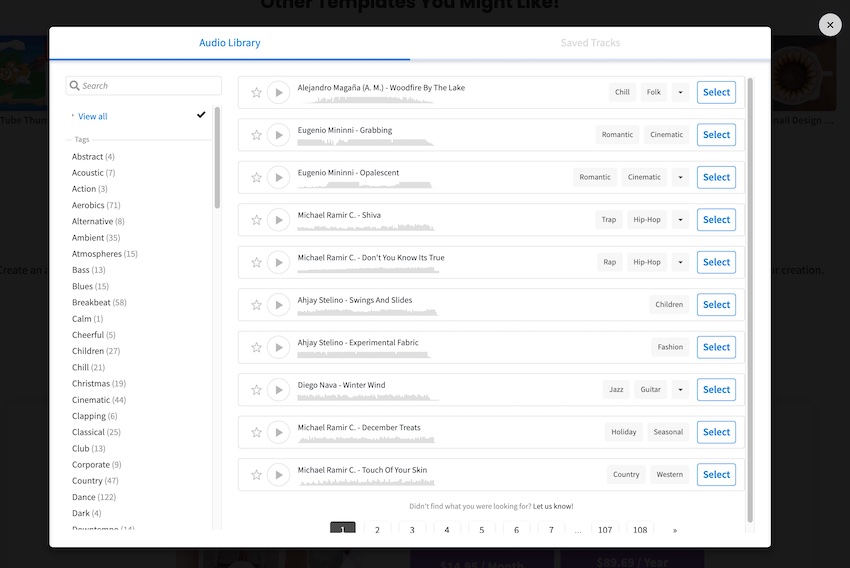Click the tags list scrollbar

pos(217,157)
